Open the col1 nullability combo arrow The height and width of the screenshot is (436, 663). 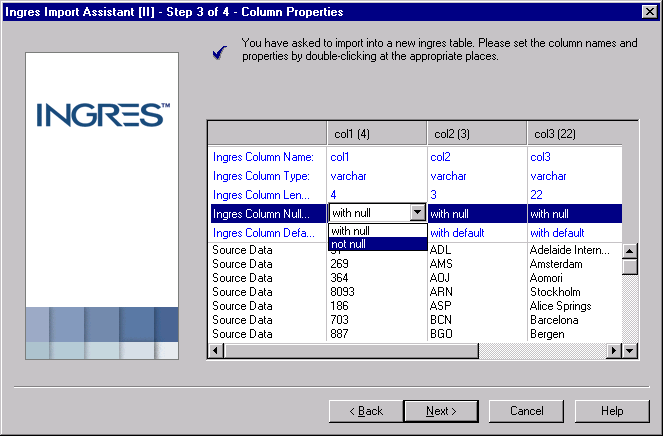(417, 213)
